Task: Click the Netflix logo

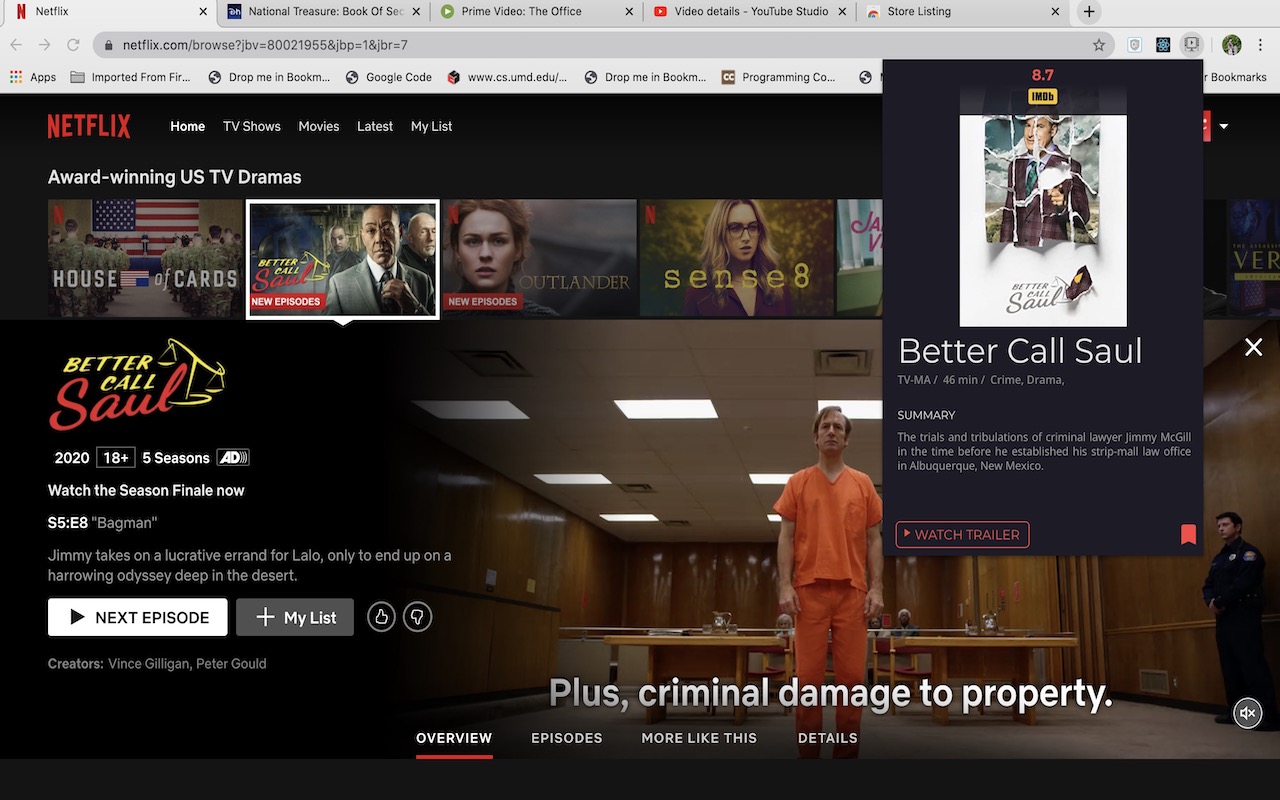Action: (89, 126)
